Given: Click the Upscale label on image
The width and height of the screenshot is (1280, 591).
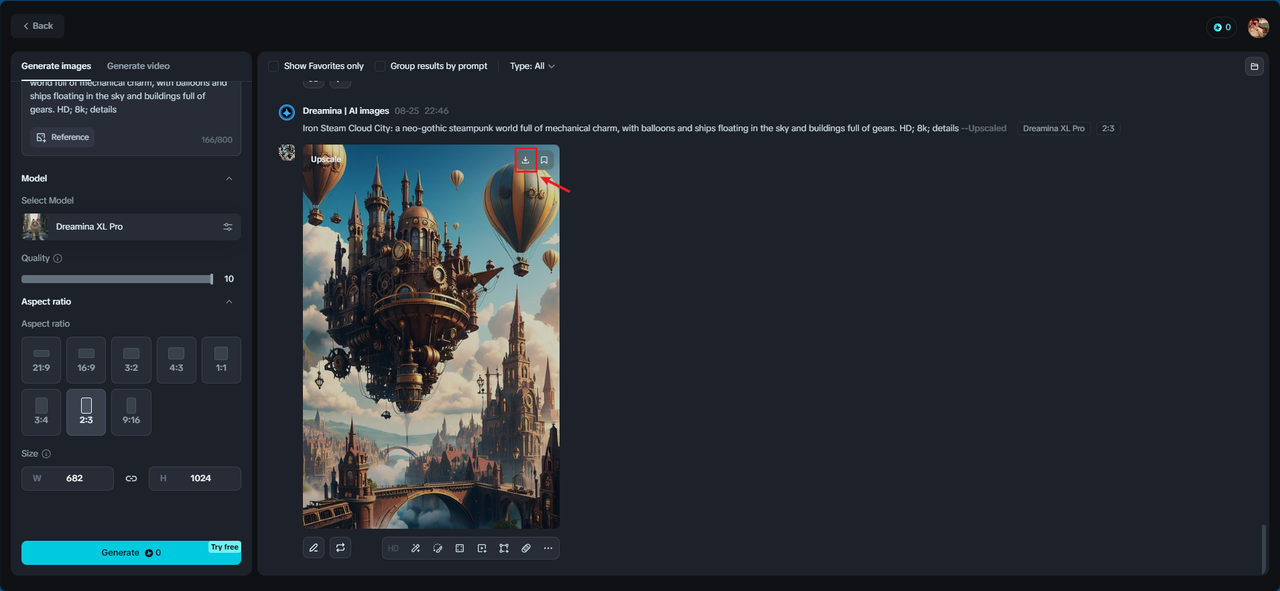Looking at the screenshot, I should pyautogui.click(x=326, y=159).
